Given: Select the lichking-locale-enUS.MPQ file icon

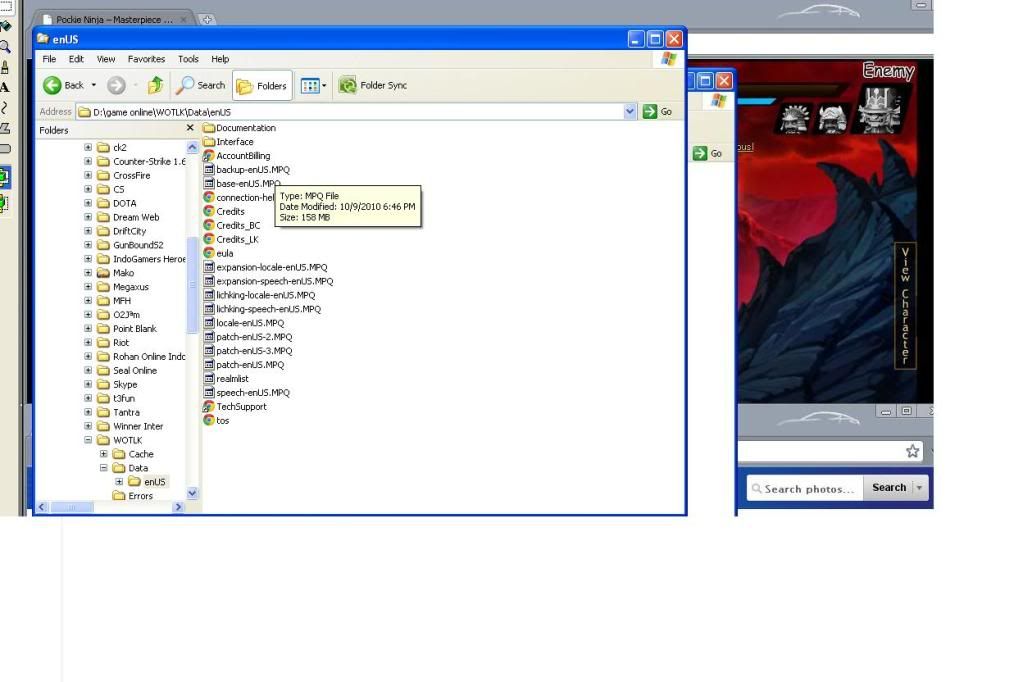Looking at the screenshot, I should (209, 294).
